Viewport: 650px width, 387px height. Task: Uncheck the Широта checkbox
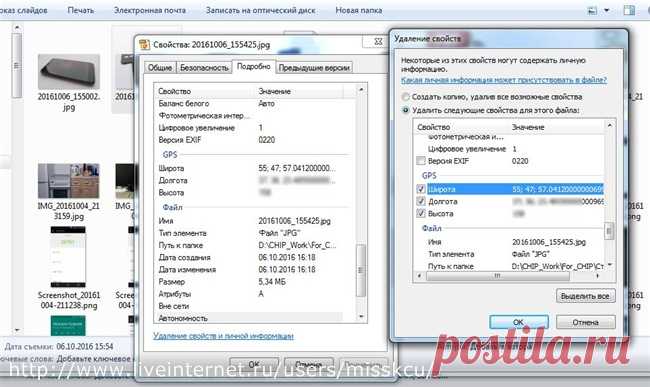point(421,189)
